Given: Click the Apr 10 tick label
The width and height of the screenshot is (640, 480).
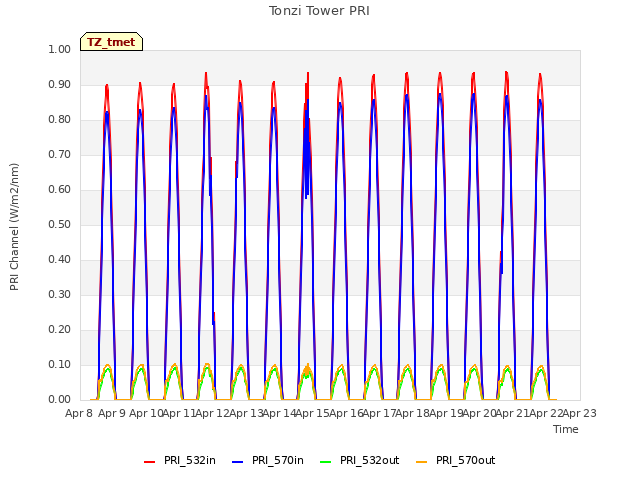Looking at the screenshot, I should (x=146, y=413).
